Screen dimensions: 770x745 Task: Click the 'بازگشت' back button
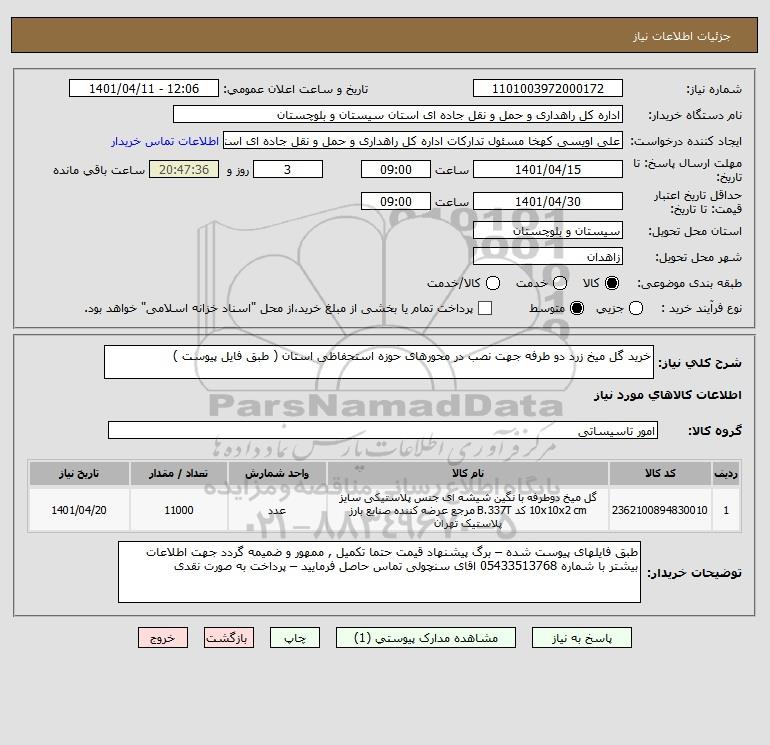pyautogui.click(x=229, y=638)
